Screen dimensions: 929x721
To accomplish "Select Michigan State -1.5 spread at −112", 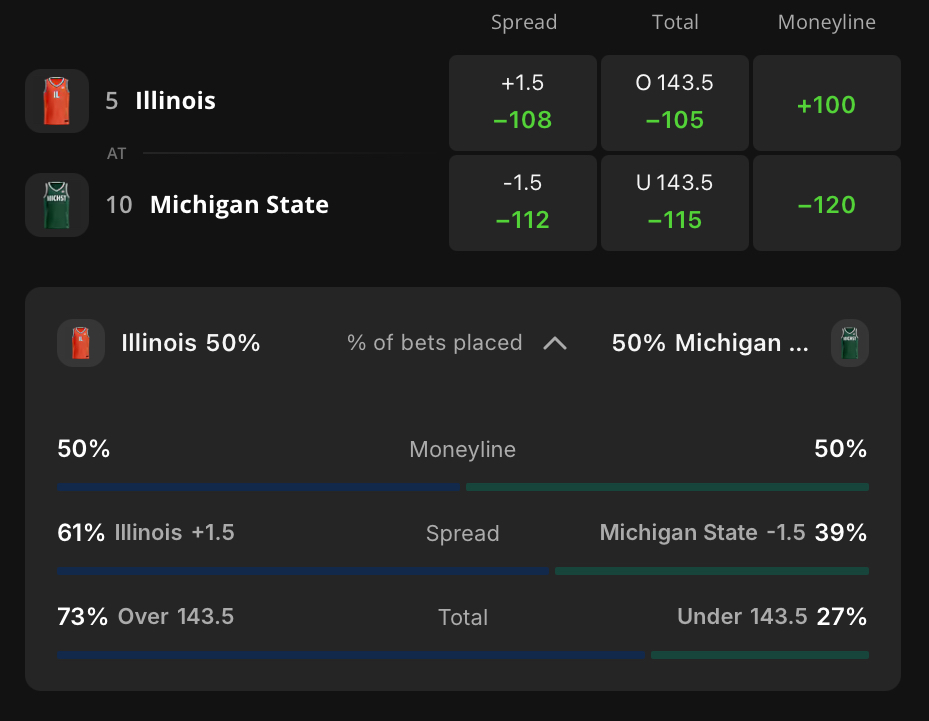I will pos(522,202).
